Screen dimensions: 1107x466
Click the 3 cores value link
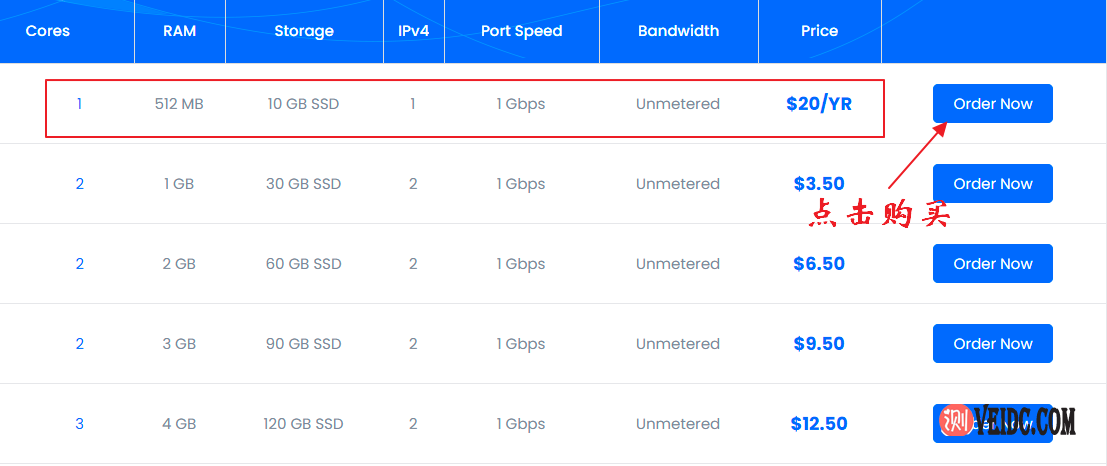79,424
